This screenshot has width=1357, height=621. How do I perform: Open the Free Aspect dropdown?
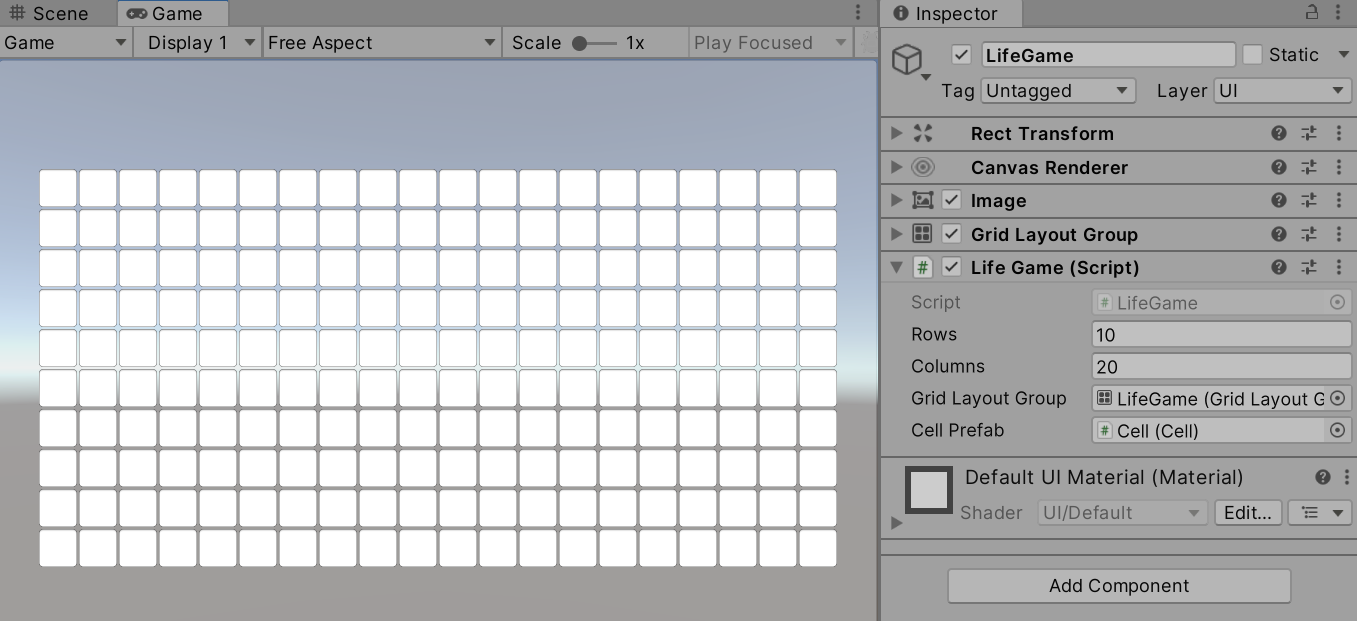pyautogui.click(x=381, y=43)
